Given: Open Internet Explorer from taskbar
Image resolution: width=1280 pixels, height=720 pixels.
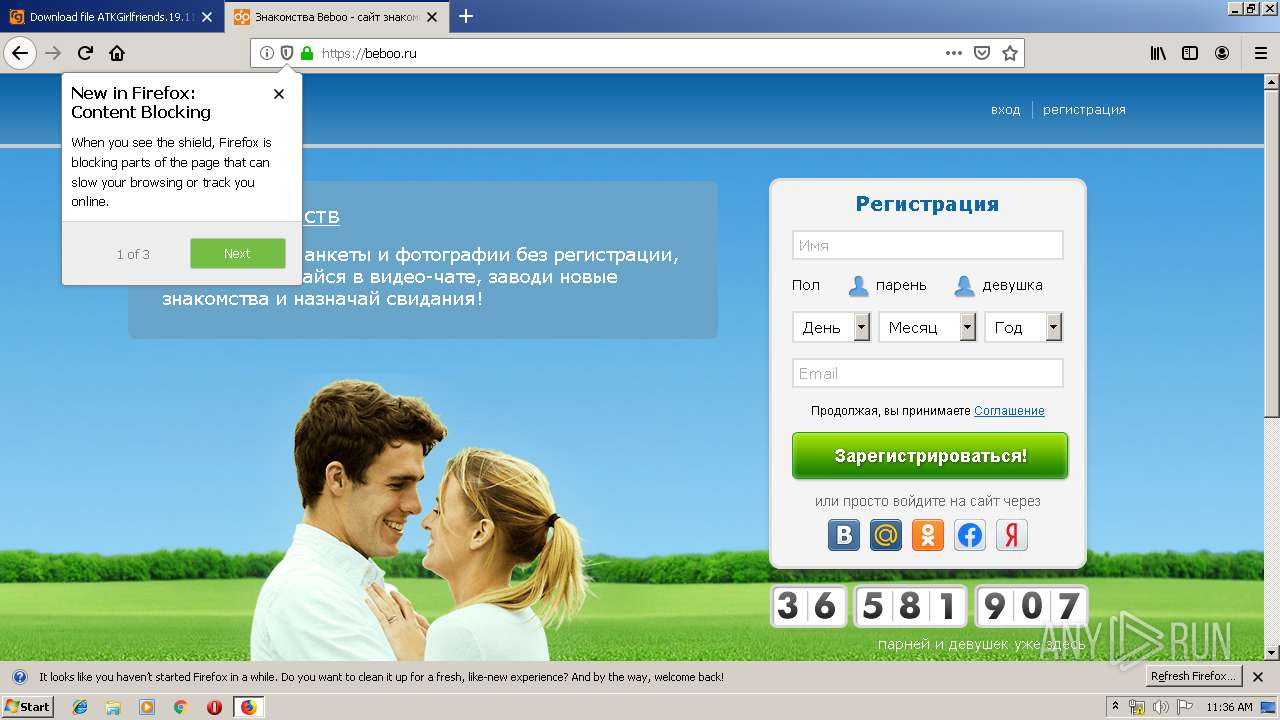Looking at the screenshot, I should click(x=80, y=707).
